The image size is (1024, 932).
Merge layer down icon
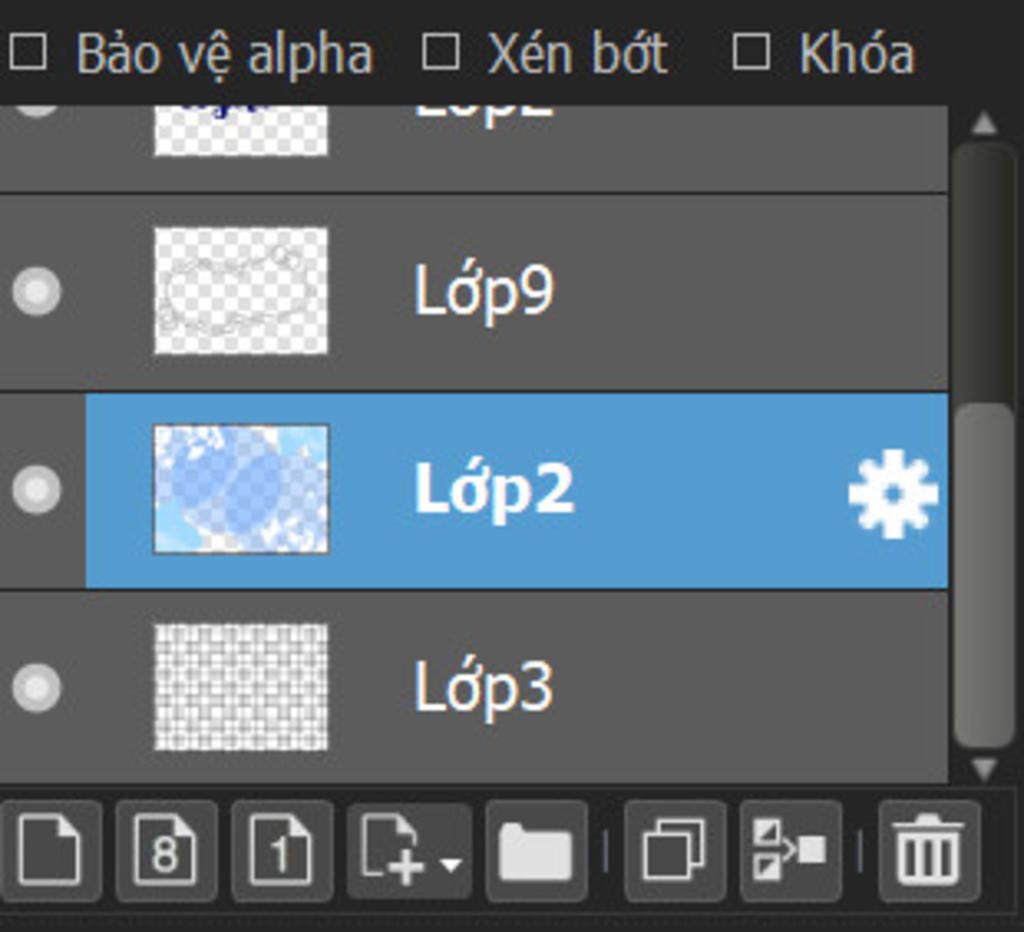[790, 851]
